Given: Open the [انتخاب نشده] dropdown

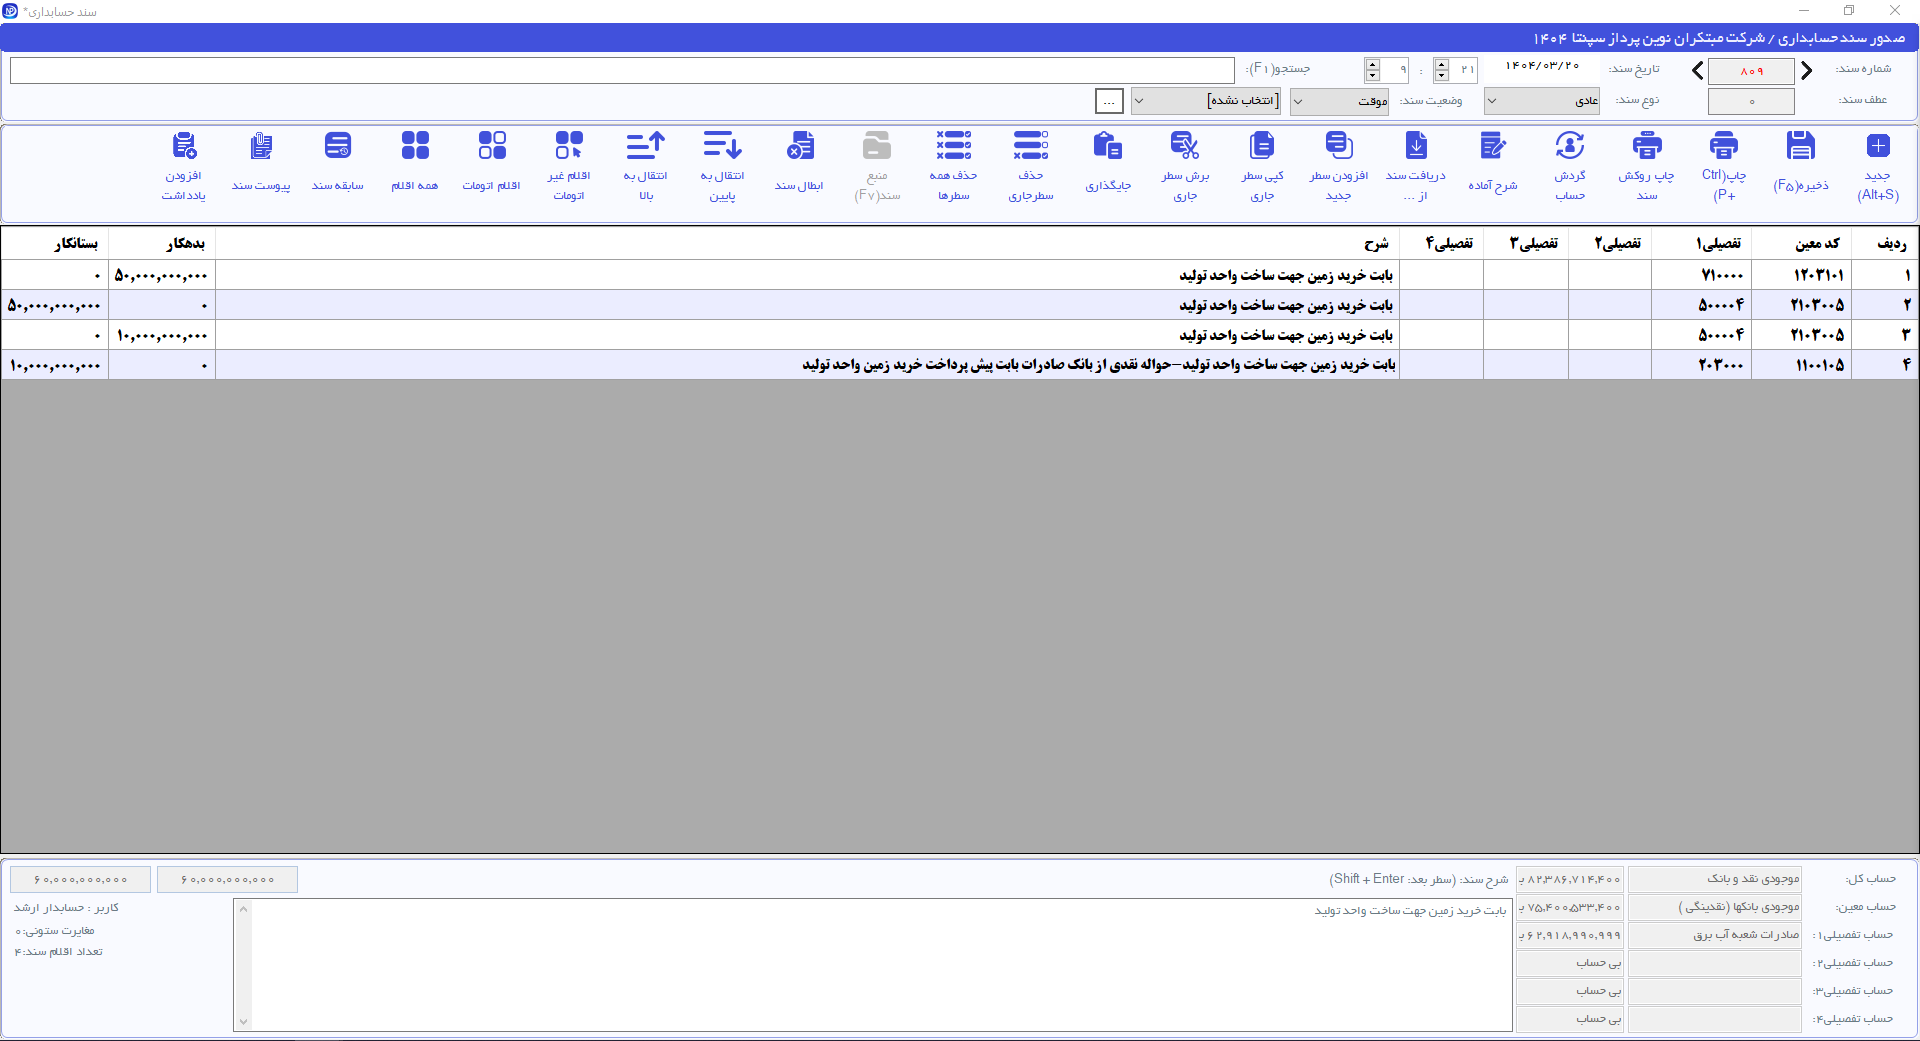Looking at the screenshot, I should coord(1206,101).
